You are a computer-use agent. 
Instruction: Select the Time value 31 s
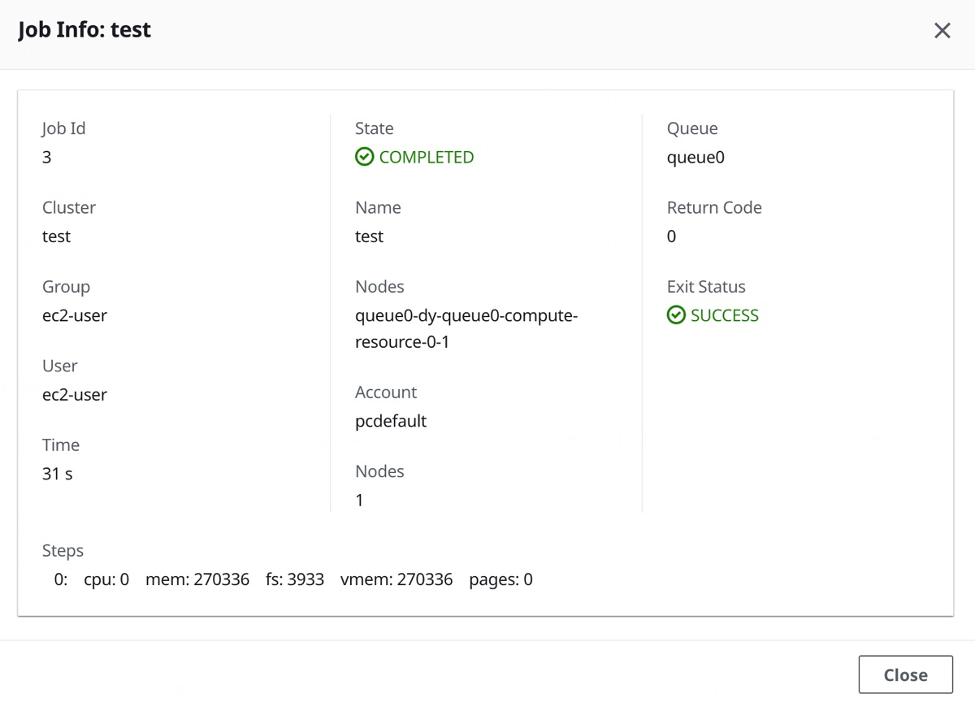(x=55, y=473)
